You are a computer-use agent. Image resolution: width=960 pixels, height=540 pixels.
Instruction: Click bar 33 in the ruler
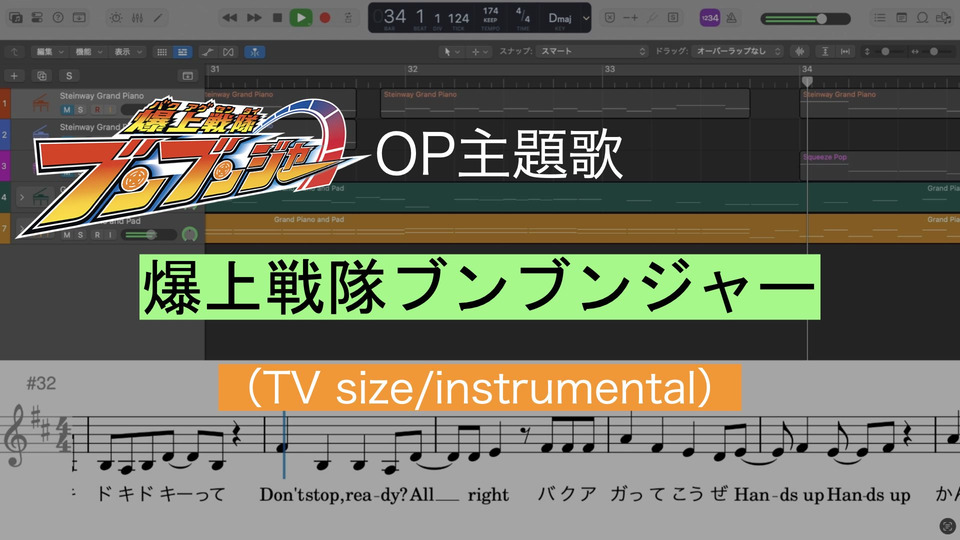(610, 69)
